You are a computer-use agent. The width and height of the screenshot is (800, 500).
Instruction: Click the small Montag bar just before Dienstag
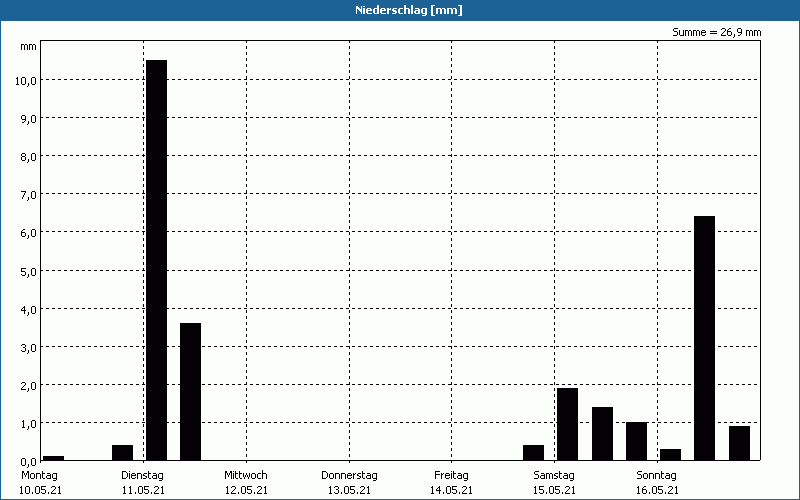tap(122, 453)
